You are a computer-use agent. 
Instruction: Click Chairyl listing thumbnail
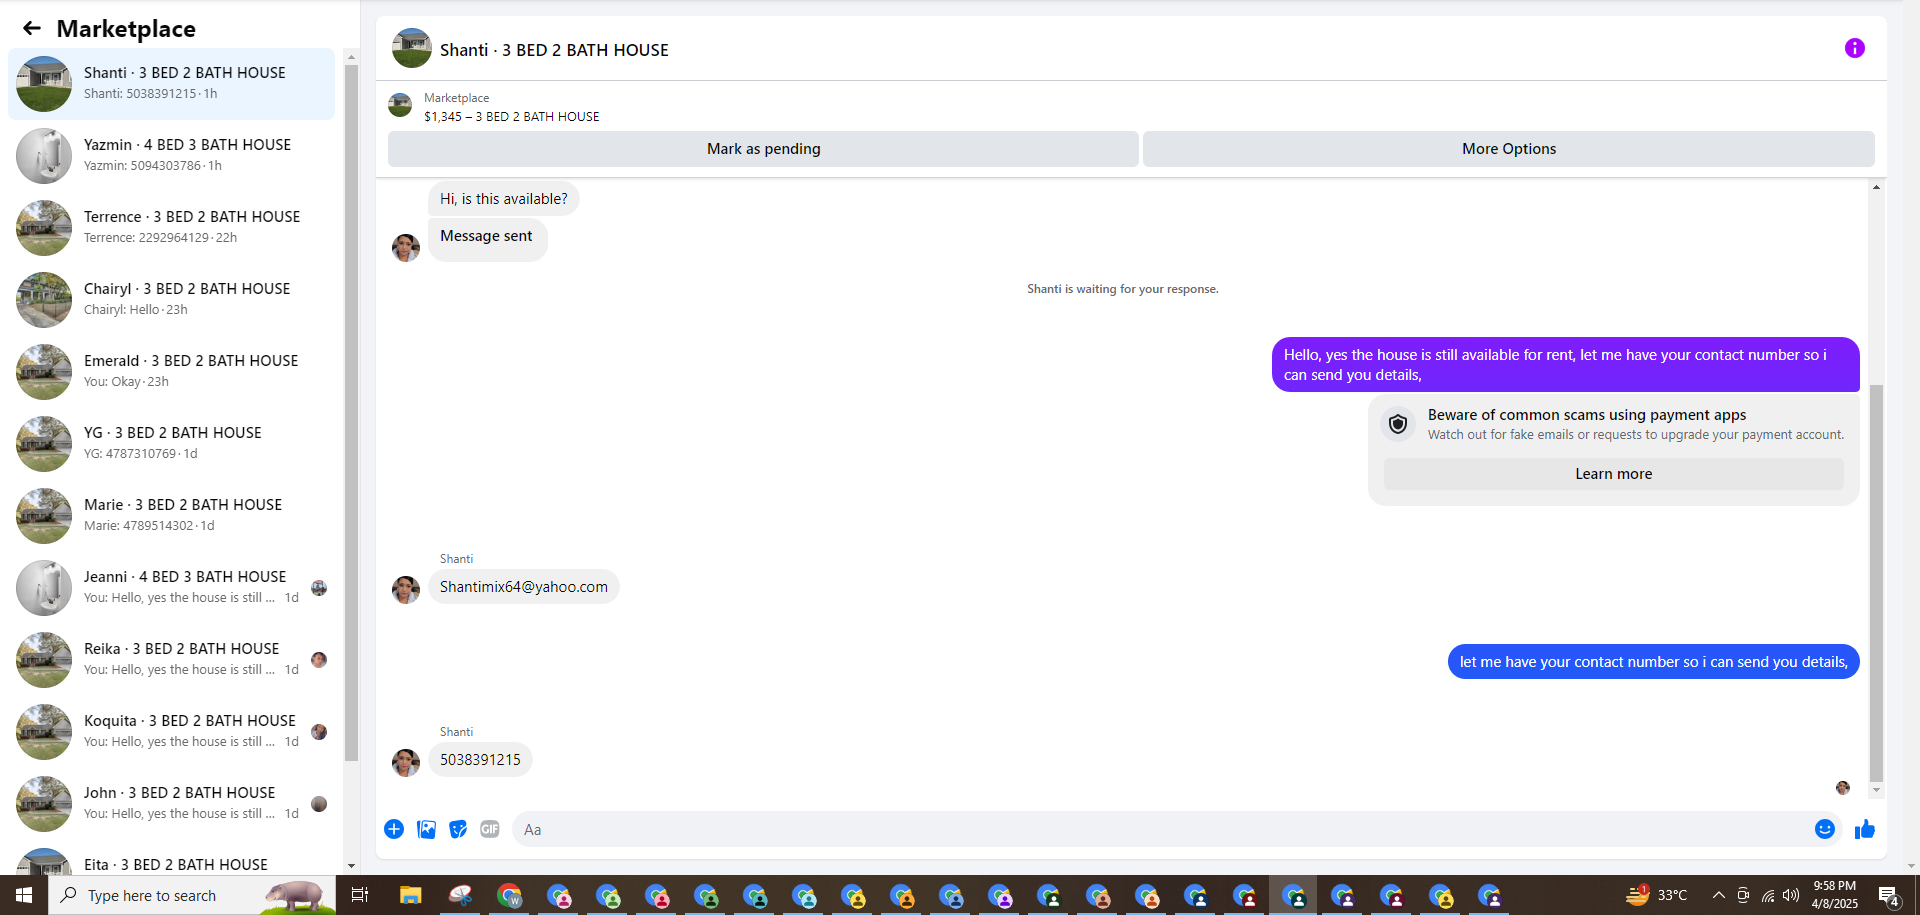[x=44, y=300]
